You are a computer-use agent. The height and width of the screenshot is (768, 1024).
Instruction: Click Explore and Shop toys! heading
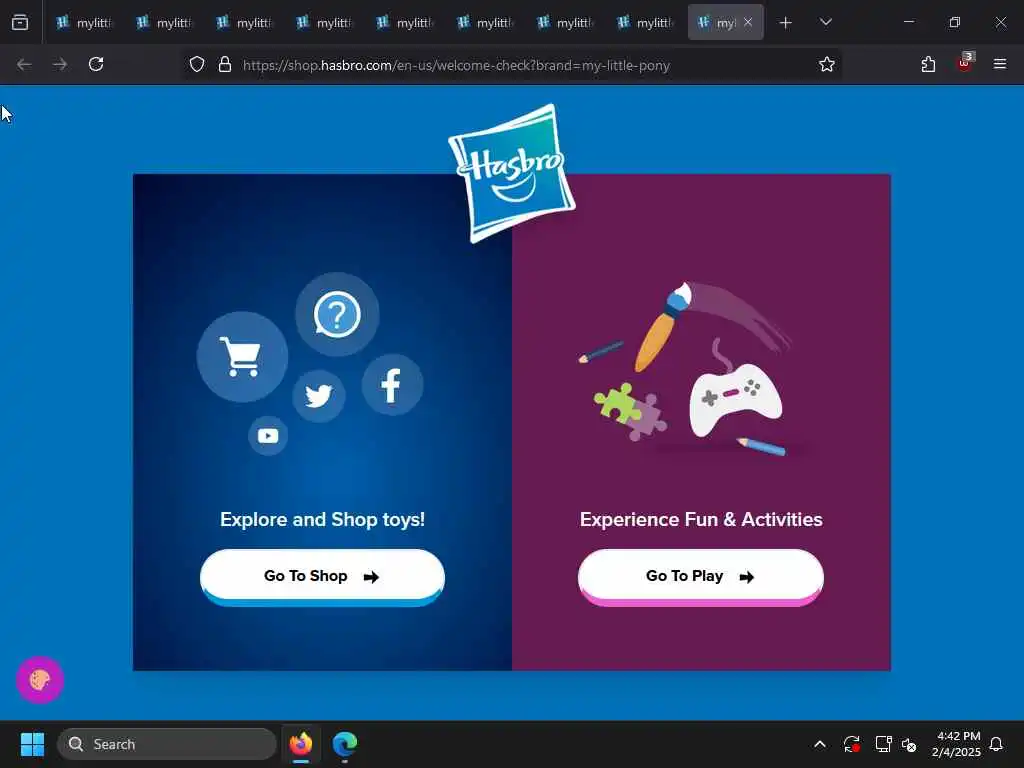pyautogui.click(x=322, y=520)
